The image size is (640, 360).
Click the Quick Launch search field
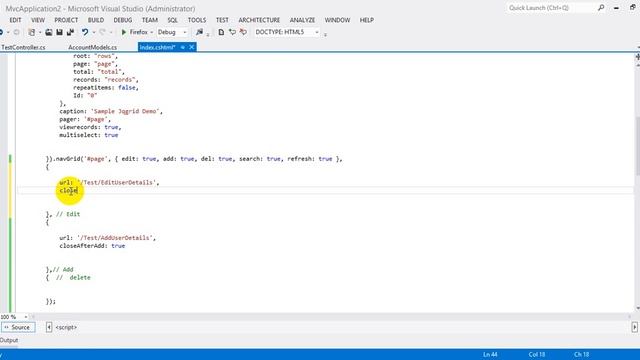point(551,8)
